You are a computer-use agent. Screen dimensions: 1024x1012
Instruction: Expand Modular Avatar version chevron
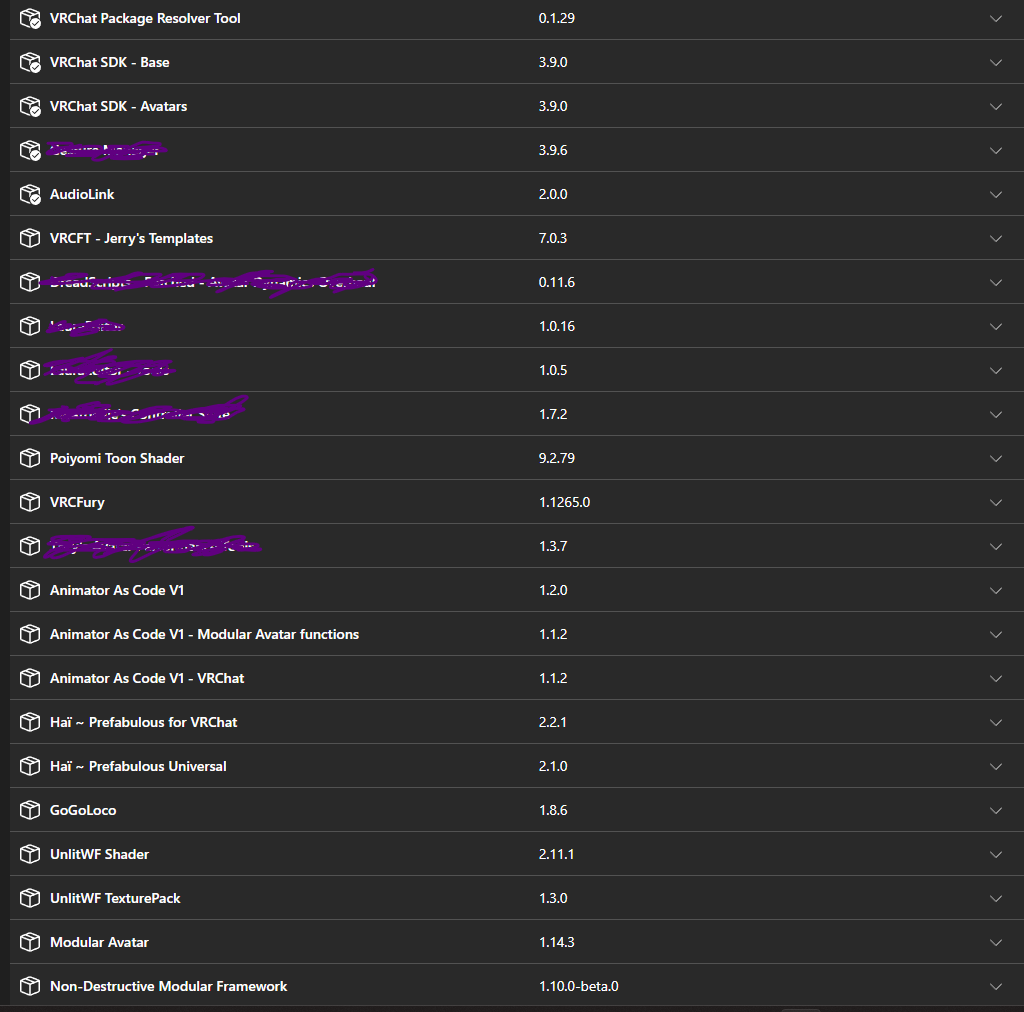[x=996, y=942]
